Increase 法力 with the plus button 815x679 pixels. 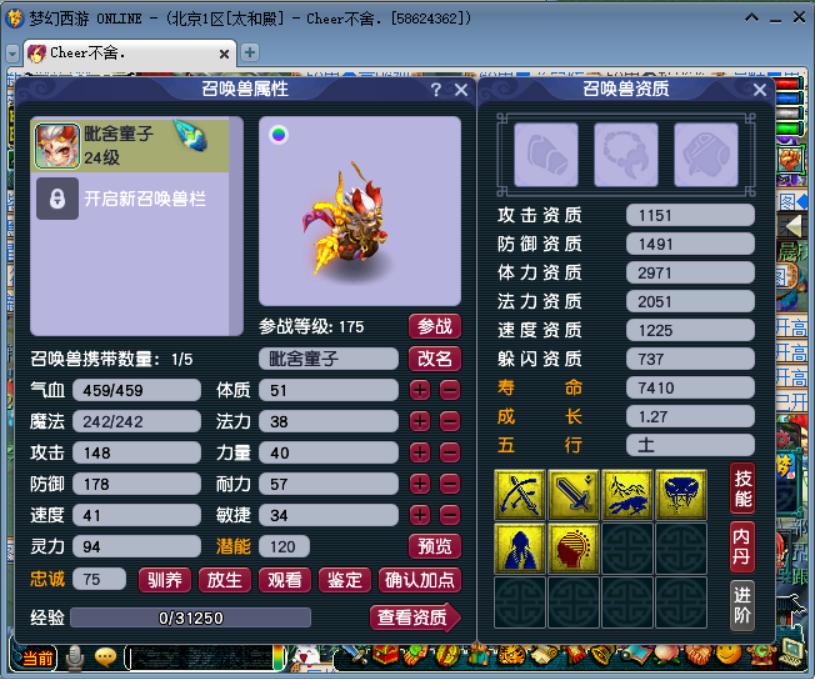click(x=420, y=421)
